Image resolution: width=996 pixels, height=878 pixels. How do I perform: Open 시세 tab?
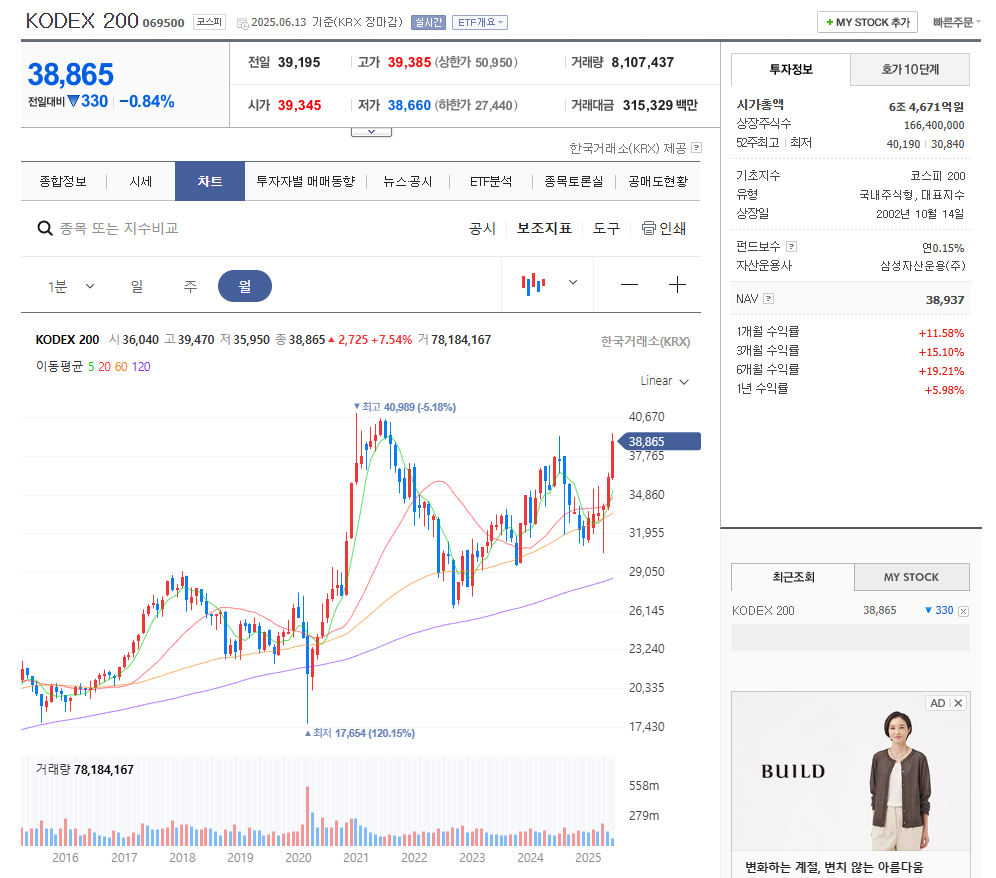140,182
